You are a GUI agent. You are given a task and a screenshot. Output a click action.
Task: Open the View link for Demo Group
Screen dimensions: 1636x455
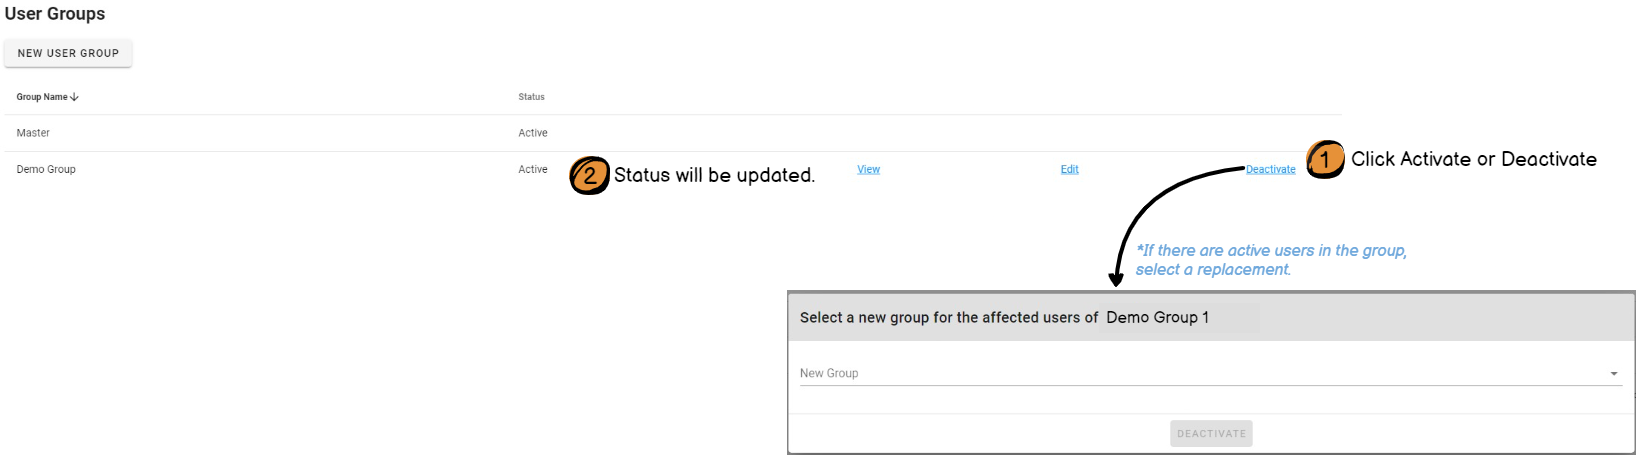868,170
